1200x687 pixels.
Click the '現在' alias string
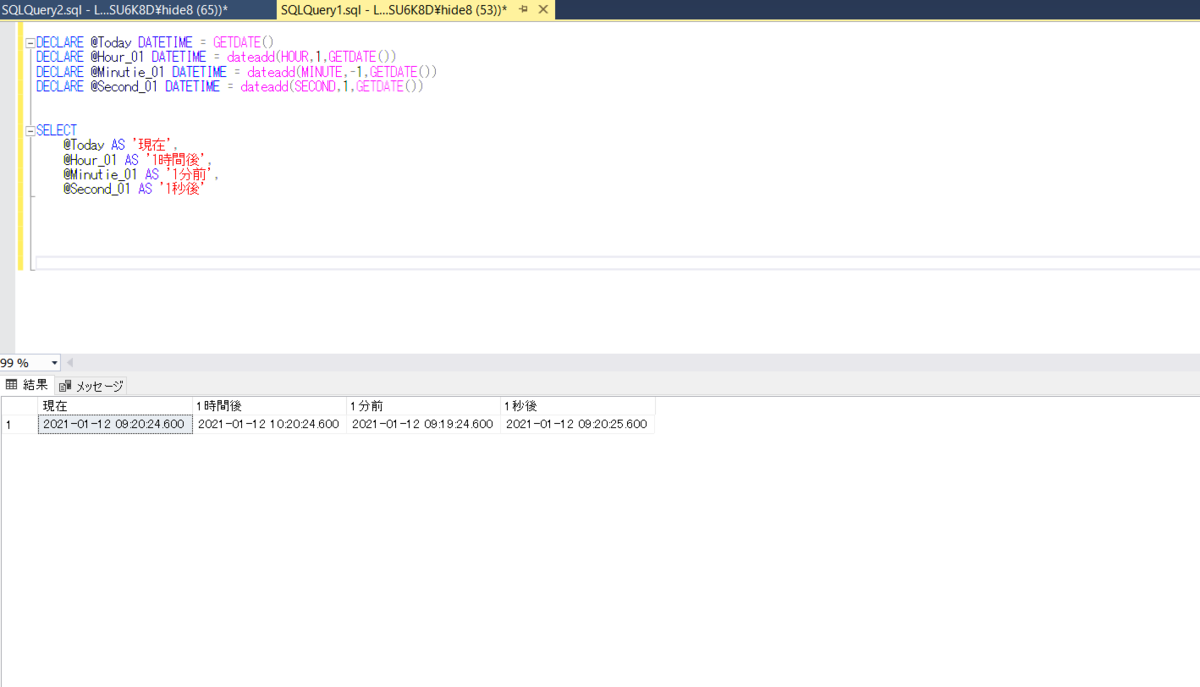click(153, 145)
